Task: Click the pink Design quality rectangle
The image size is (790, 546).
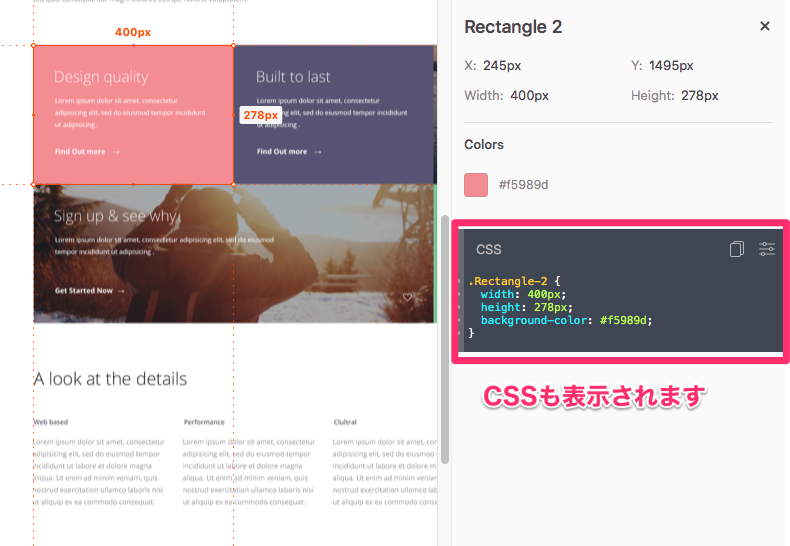Action: (134, 115)
